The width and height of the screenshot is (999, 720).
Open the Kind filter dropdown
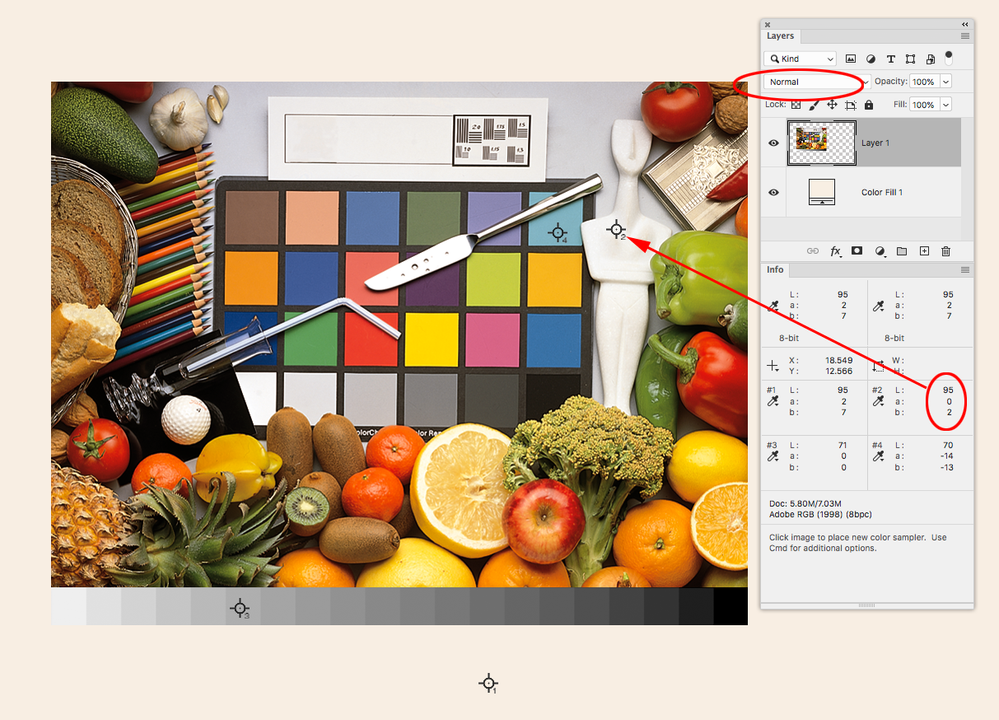click(800, 59)
